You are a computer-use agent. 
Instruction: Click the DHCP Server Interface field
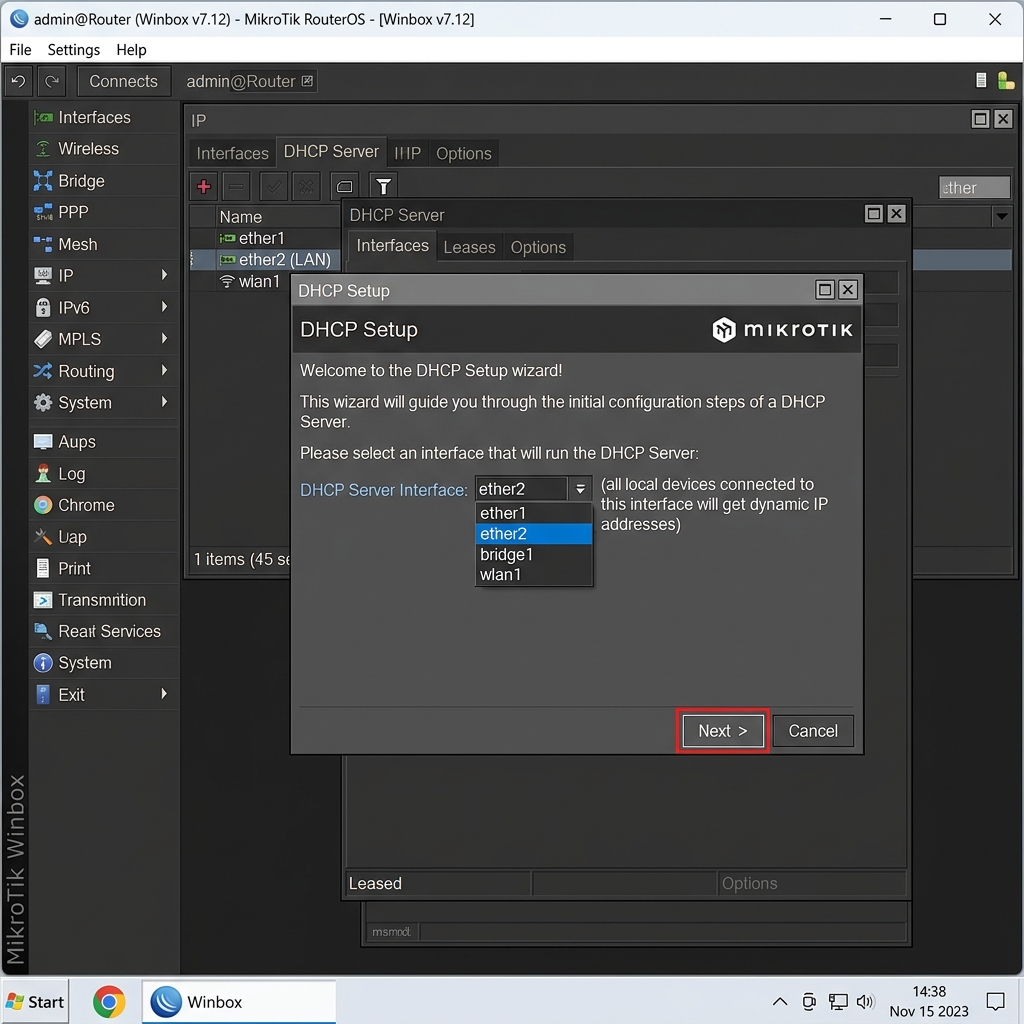[x=521, y=489]
